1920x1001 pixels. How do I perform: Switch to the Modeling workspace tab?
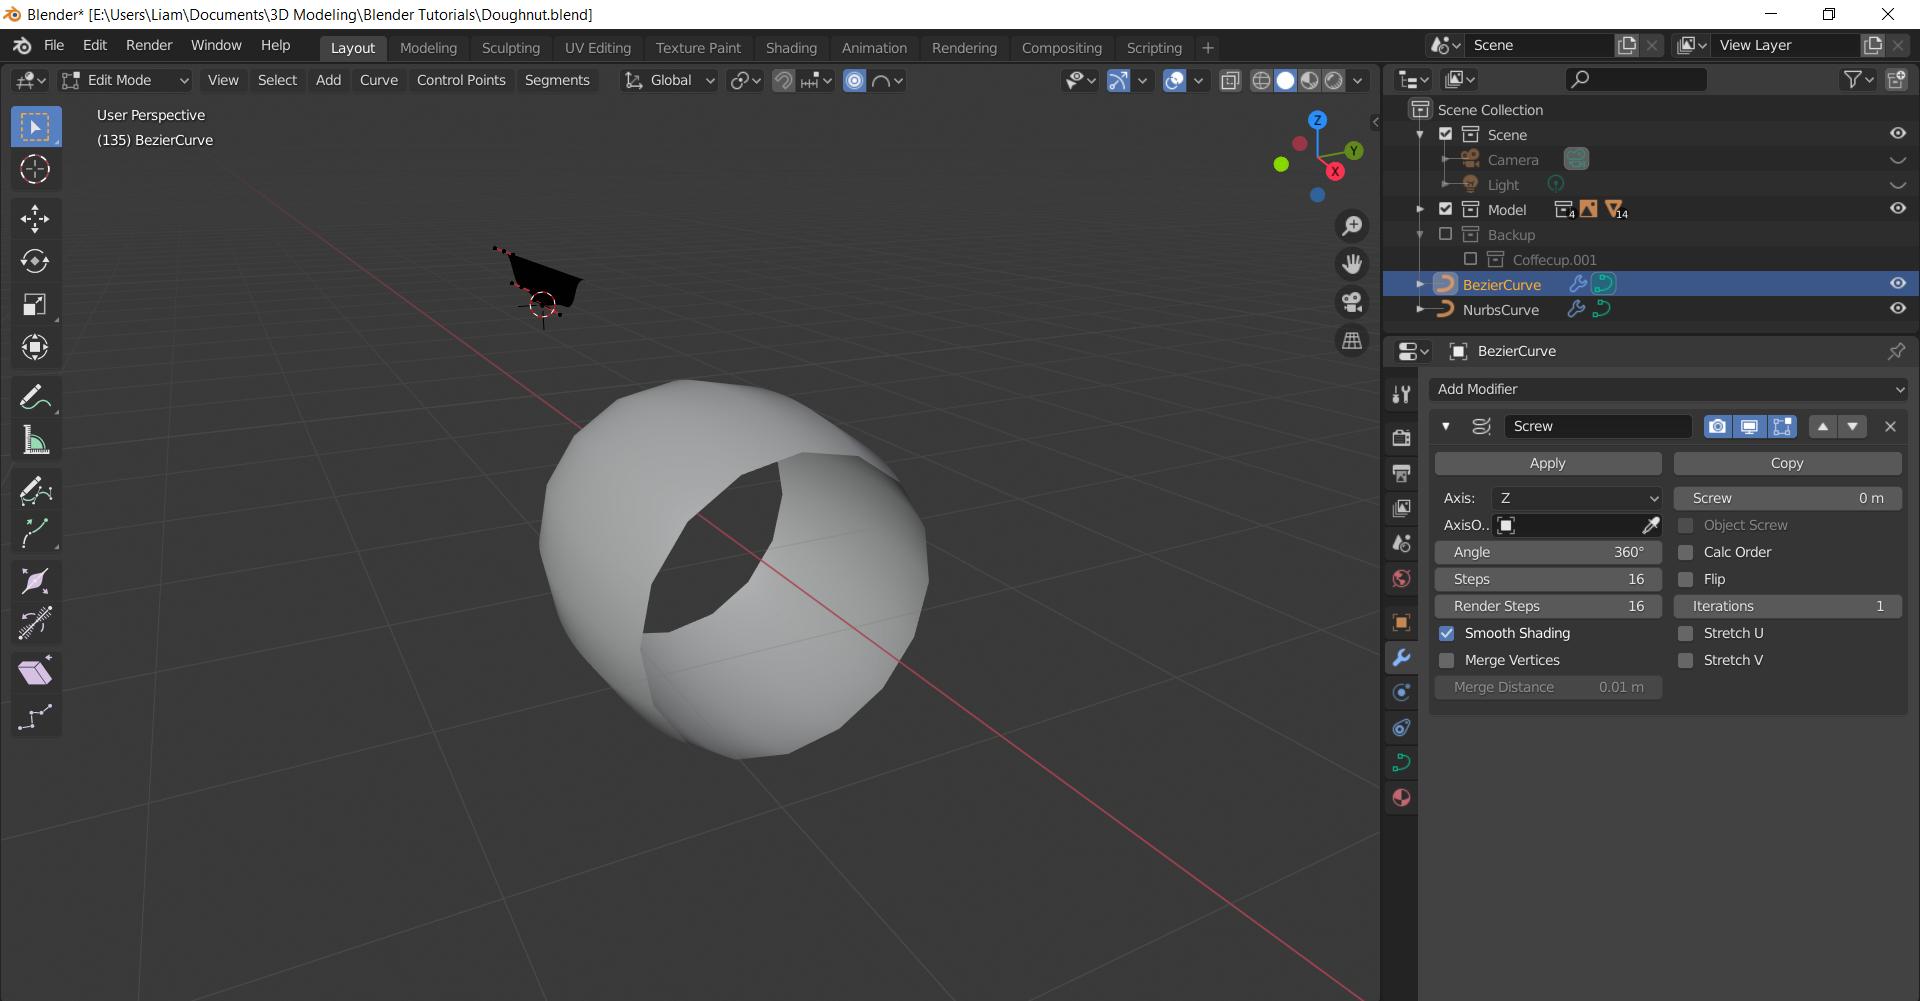tap(428, 47)
